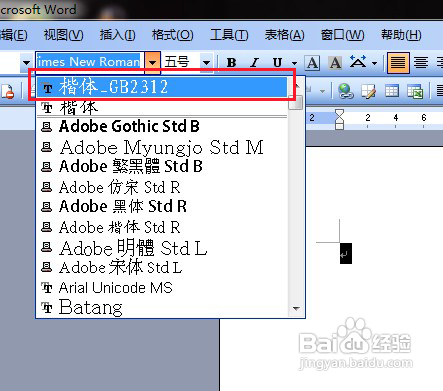Choose Adobe 宋体 Std L font
This screenshot has width=443, height=391.
(162, 267)
